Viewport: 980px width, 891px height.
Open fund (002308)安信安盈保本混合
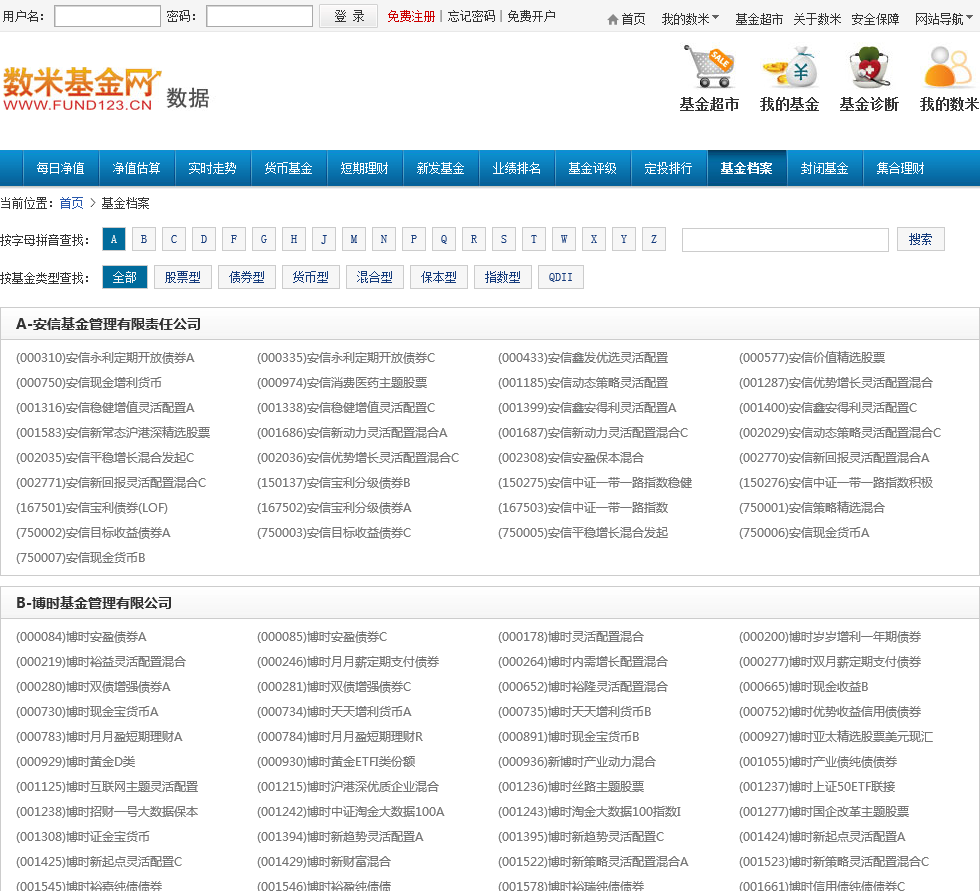click(571, 458)
